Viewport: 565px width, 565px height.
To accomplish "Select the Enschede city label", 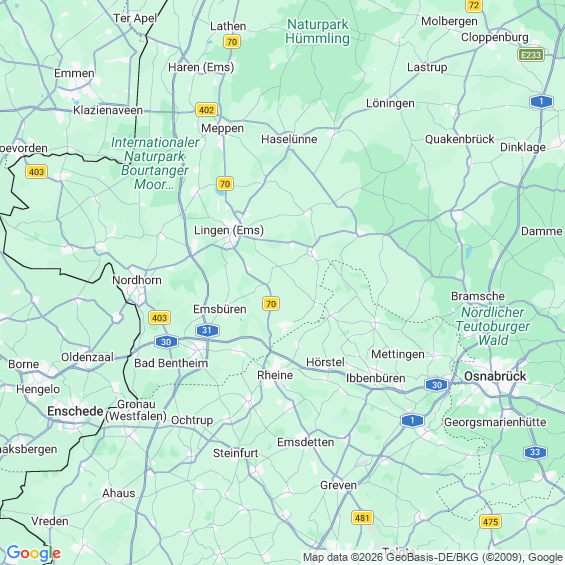I will point(75,411).
